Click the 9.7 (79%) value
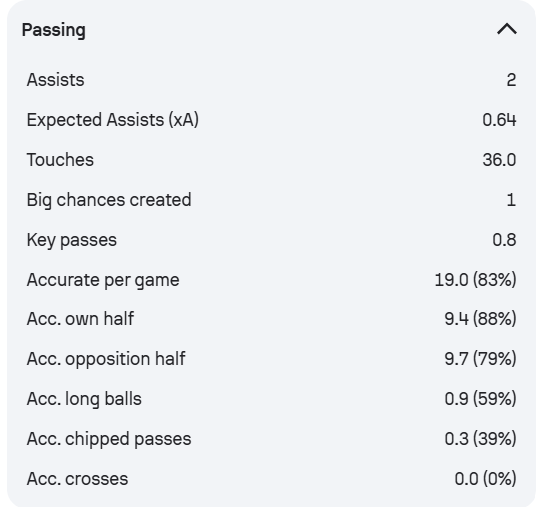Screen dimensions: 537x507 click(x=480, y=359)
